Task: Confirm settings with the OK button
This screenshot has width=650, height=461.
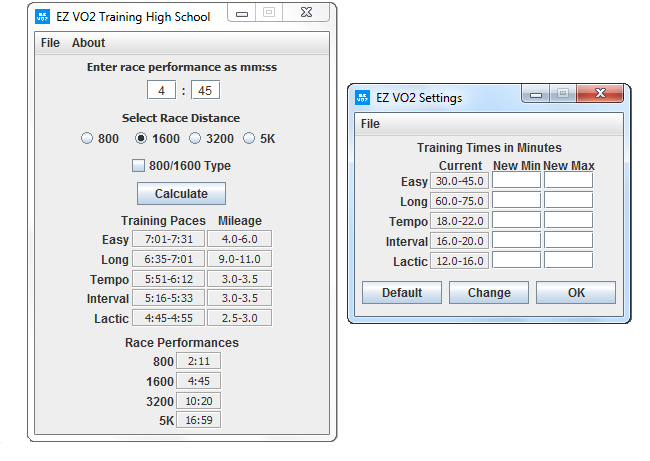Action: click(x=576, y=293)
